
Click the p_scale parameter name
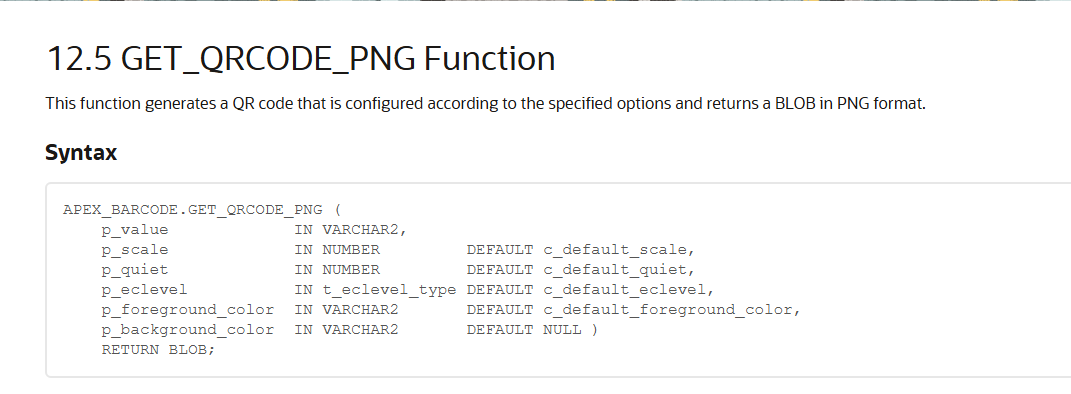pyautogui.click(x=135, y=250)
